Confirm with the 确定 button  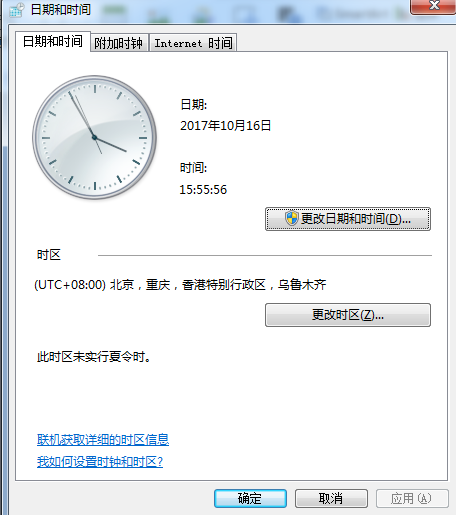coord(250,499)
